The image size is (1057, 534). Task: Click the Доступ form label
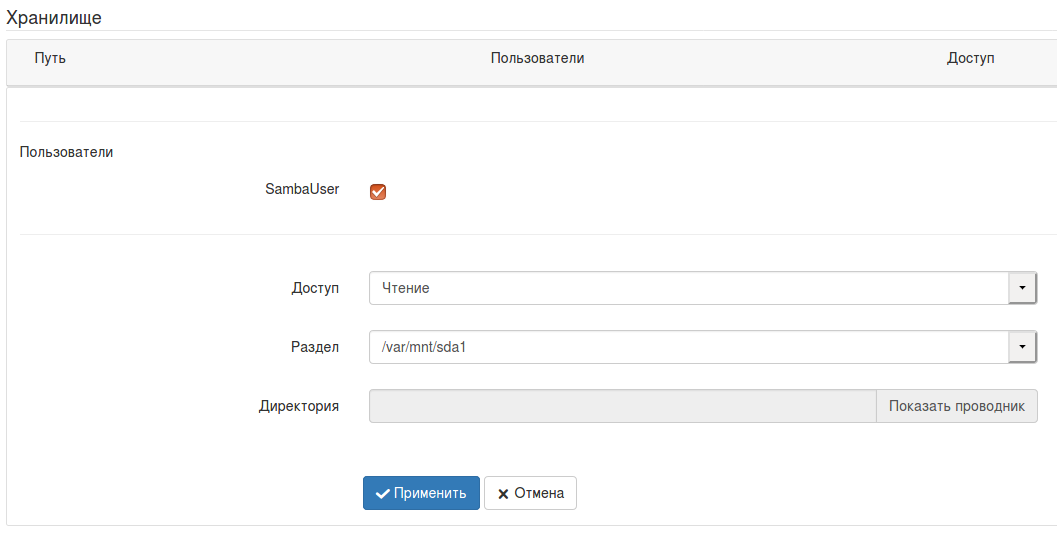click(315, 288)
